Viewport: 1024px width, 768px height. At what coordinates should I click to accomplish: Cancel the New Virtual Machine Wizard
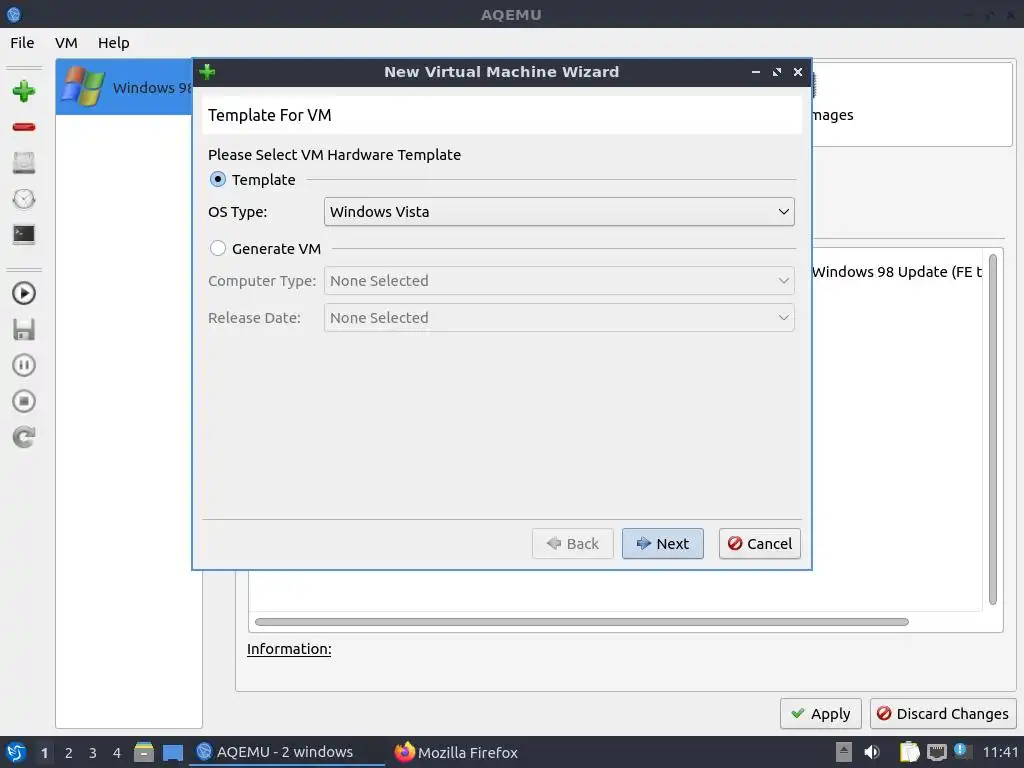click(x=760, y=543)
